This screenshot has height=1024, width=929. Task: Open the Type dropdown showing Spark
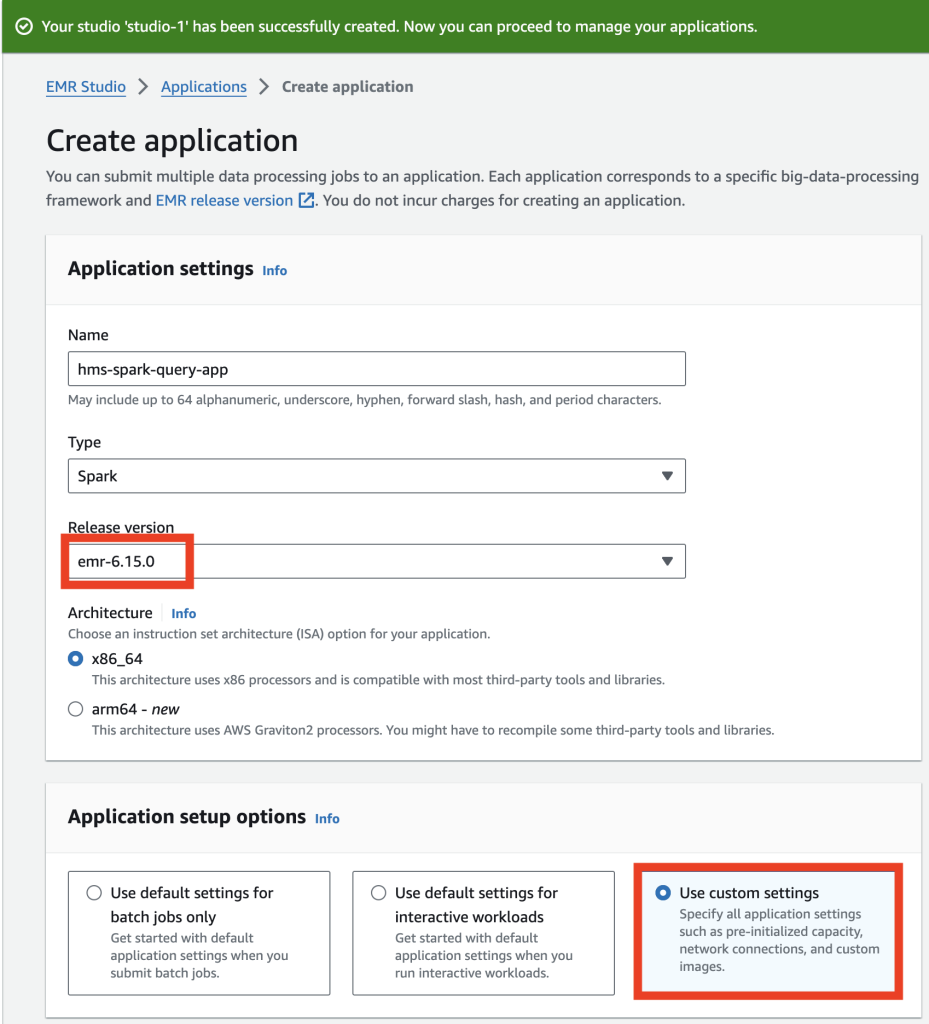click(377, 476)
